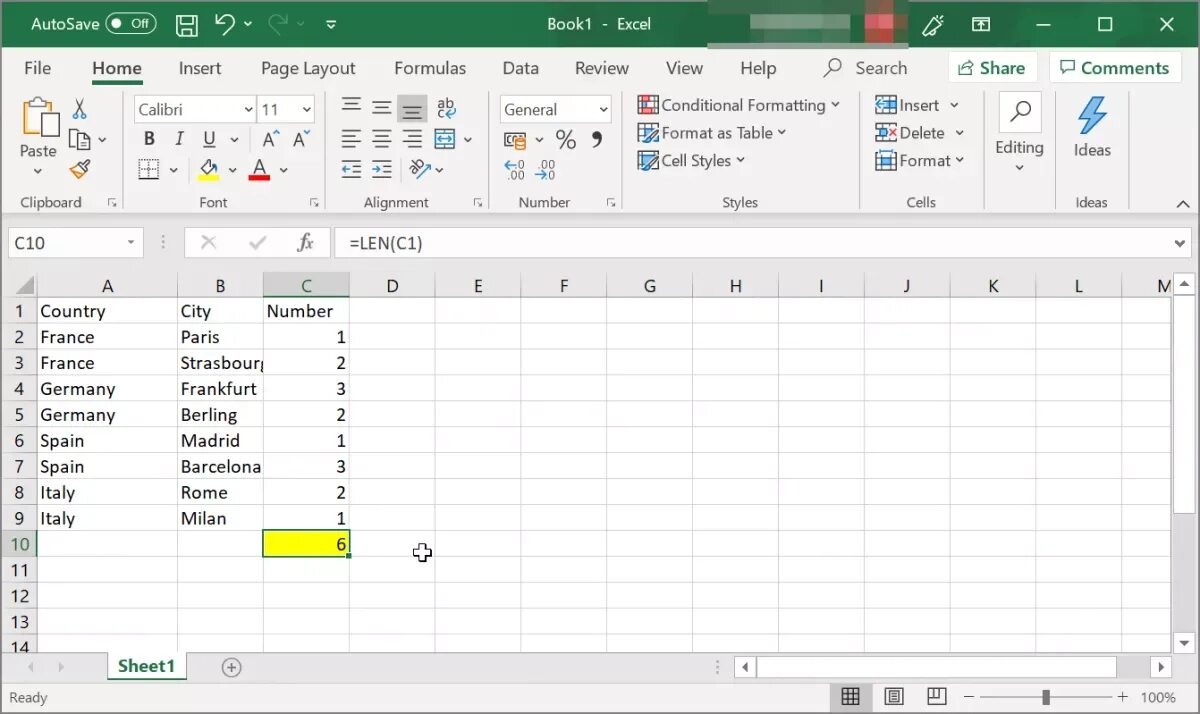Top align cell contents
This screenshot has width=1200, height=714.
351,107
